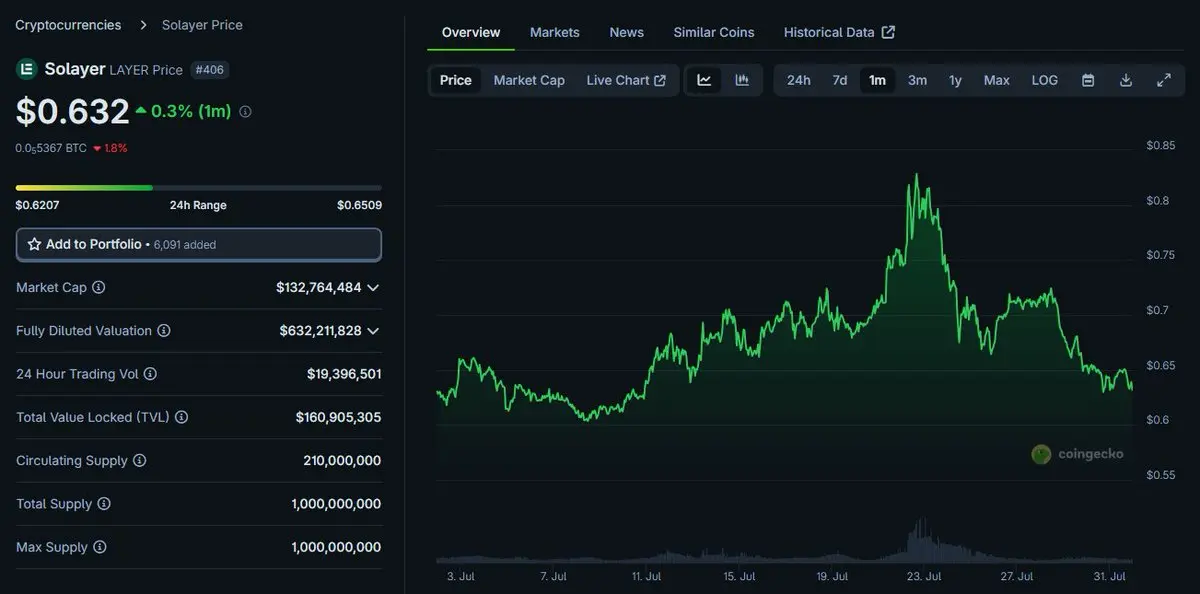Click Solayer Price breadcrumb
Image resolution: width=1200 pixels, height=594 pixels.
point(202,25)
